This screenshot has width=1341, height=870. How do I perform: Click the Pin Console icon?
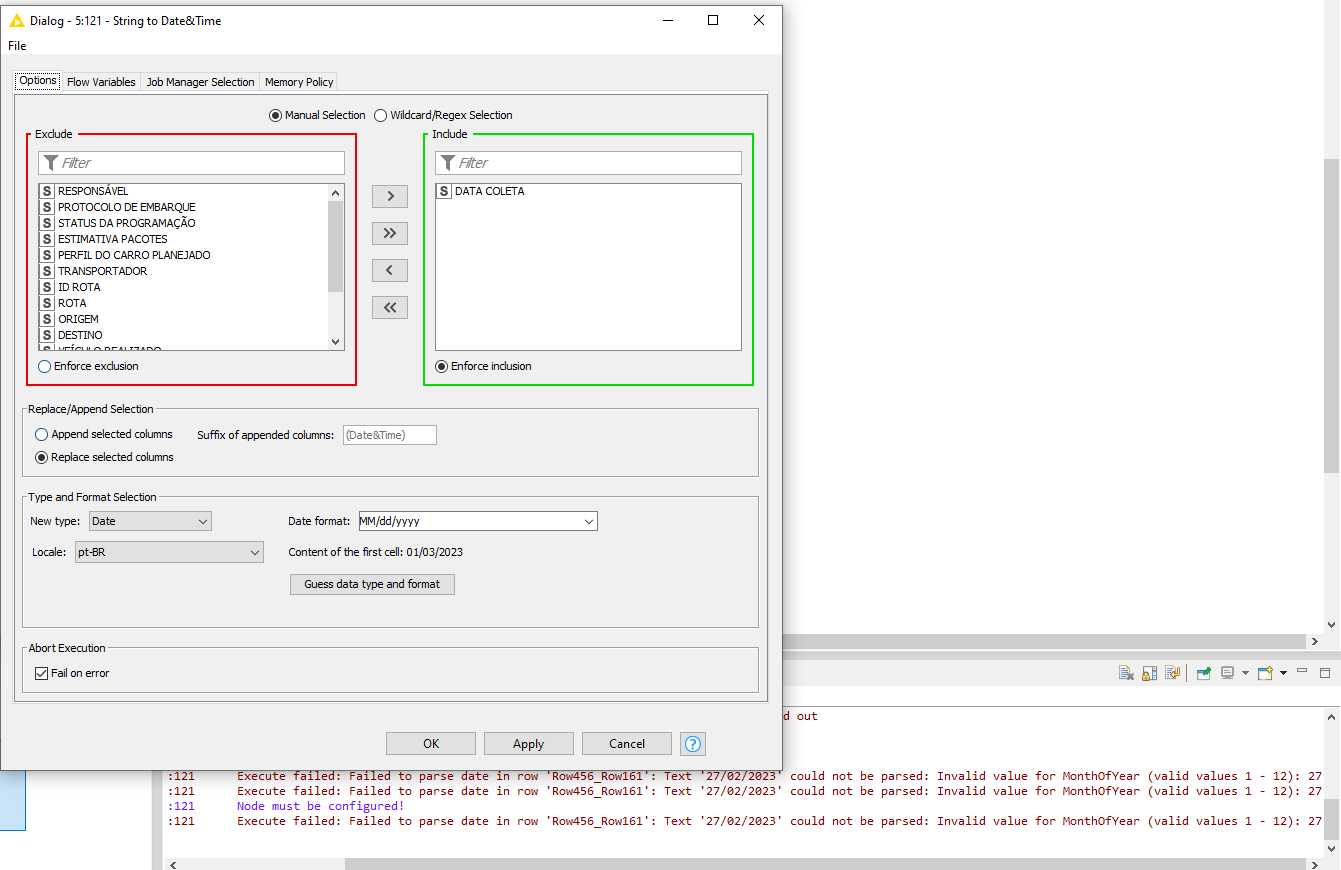[1204, 673]
